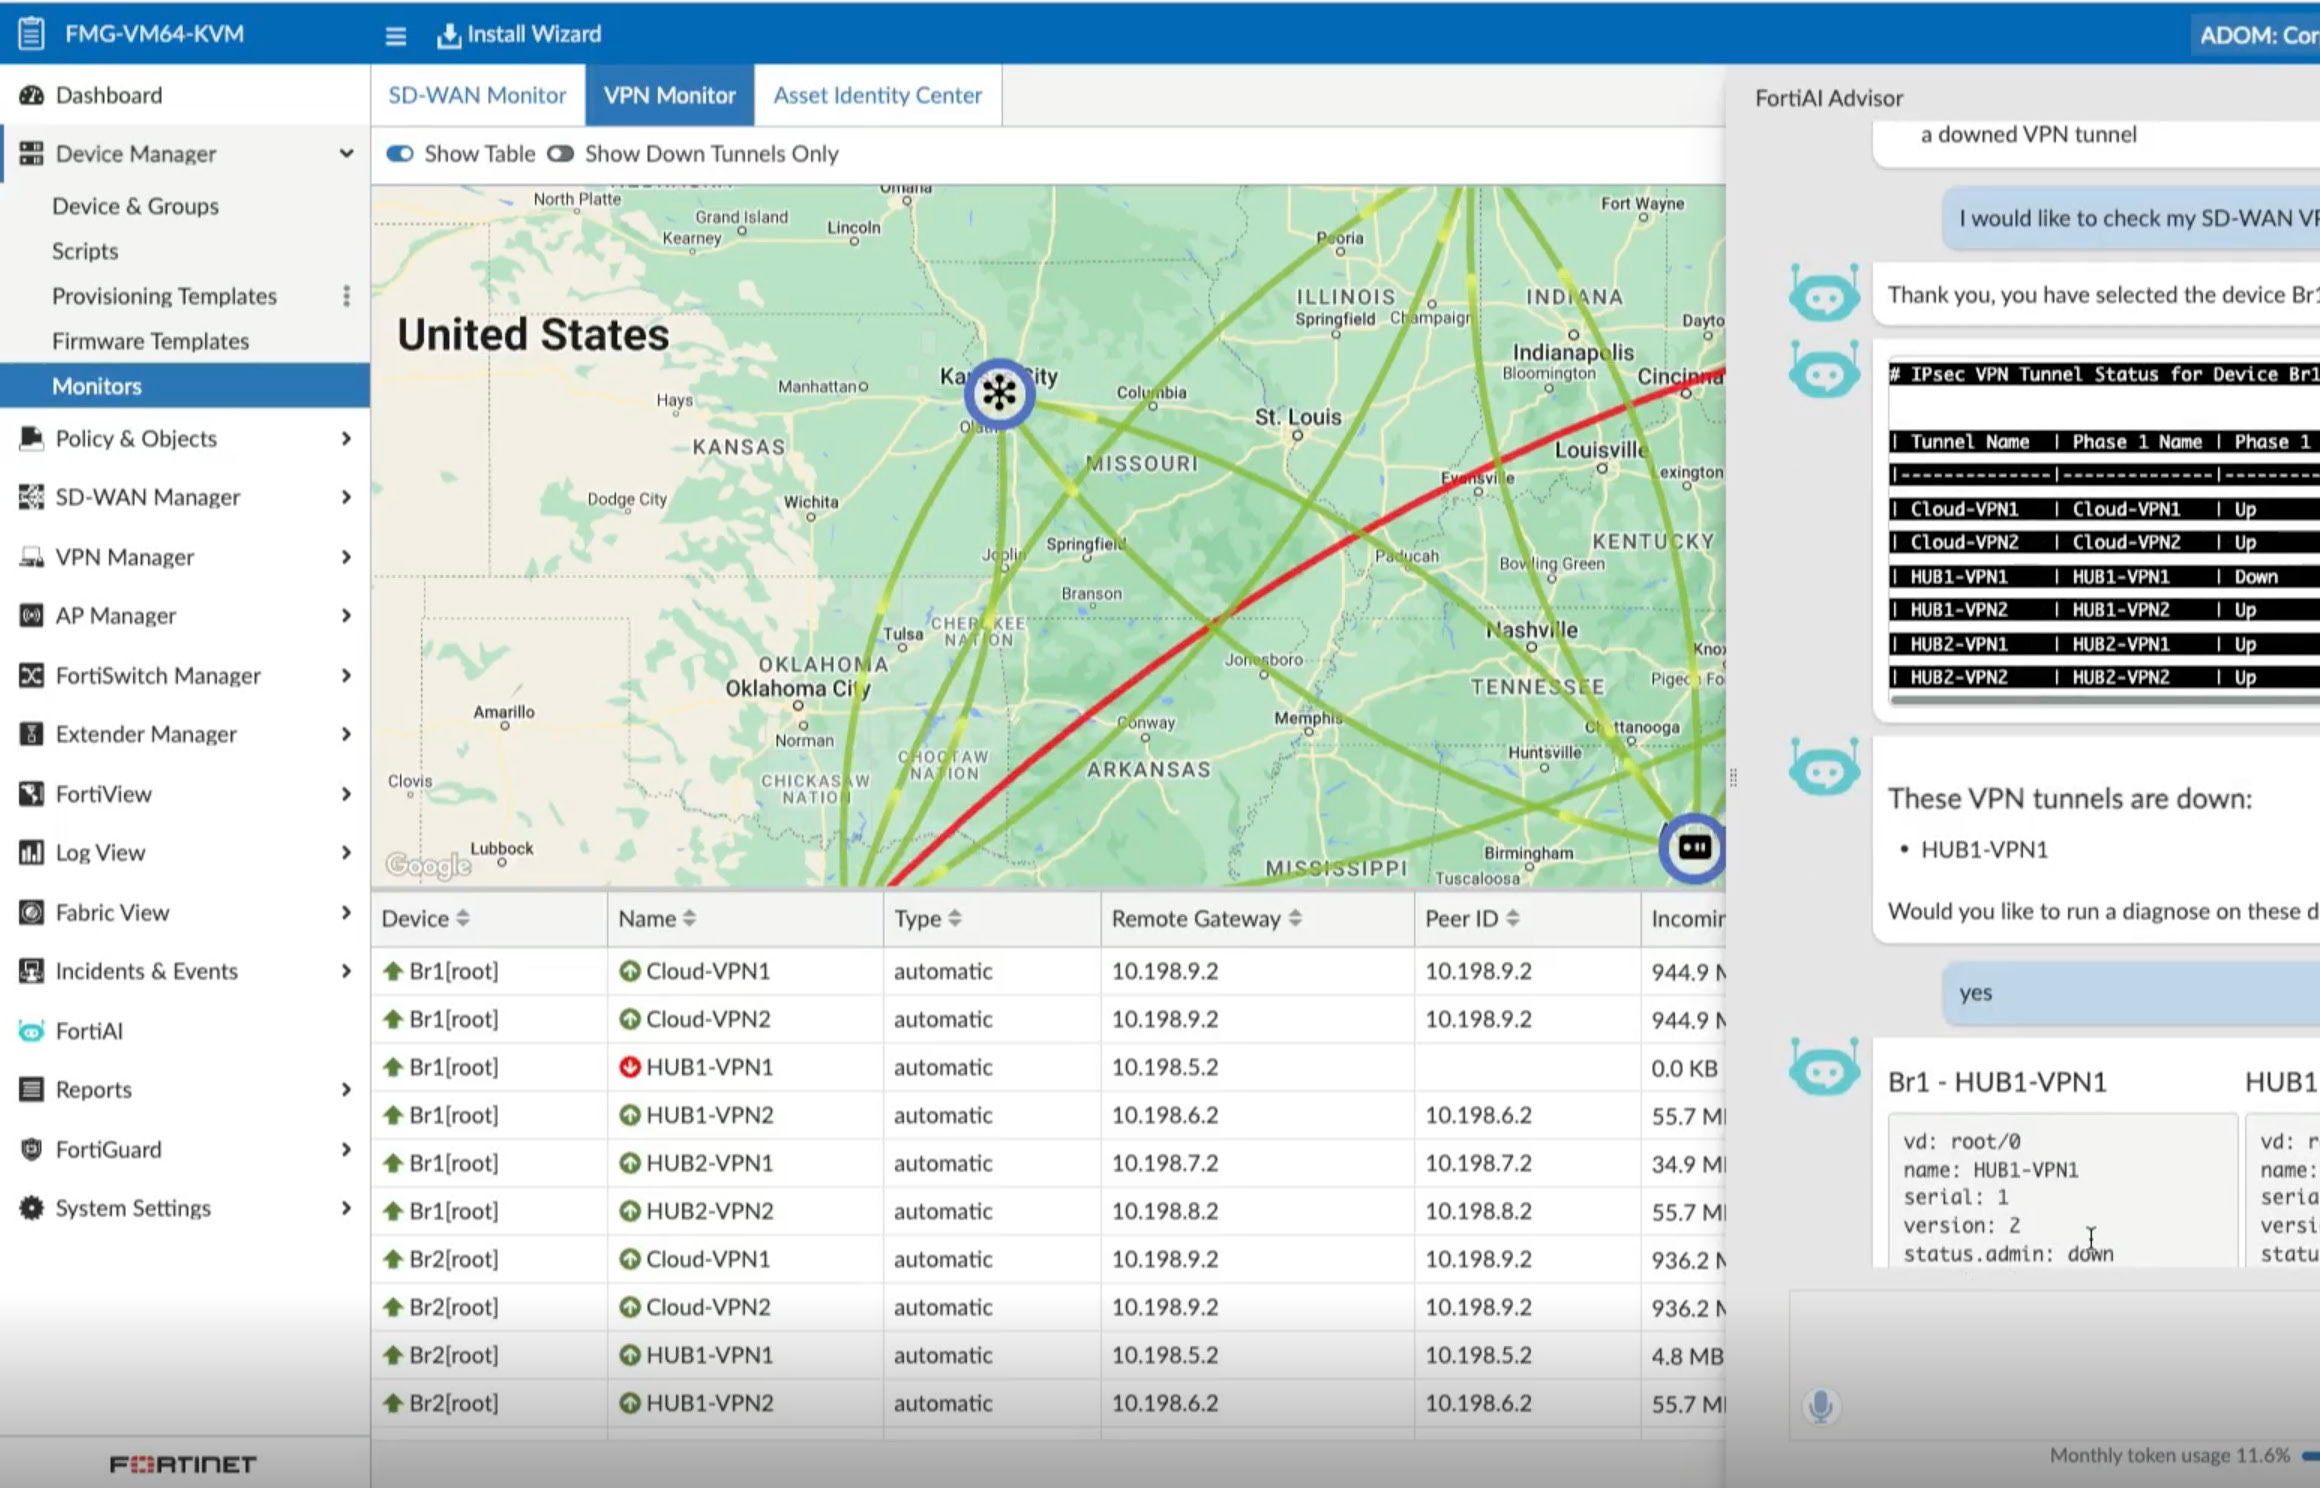Switch to the SD-WAN Monitor tab

coord(477,95)
